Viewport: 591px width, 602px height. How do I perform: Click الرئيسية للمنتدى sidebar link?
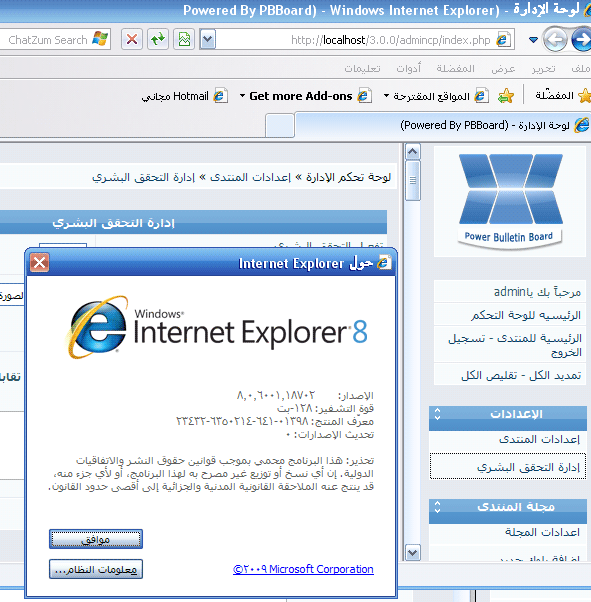point(540,338)
